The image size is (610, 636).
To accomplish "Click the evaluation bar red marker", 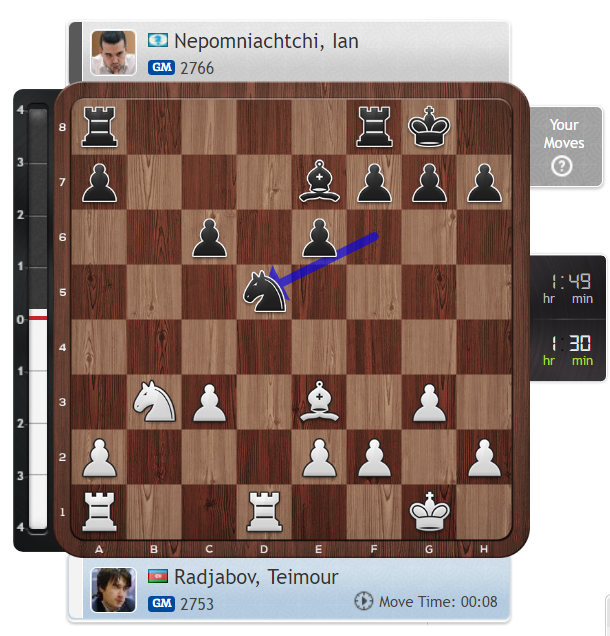I will (38, 318).
